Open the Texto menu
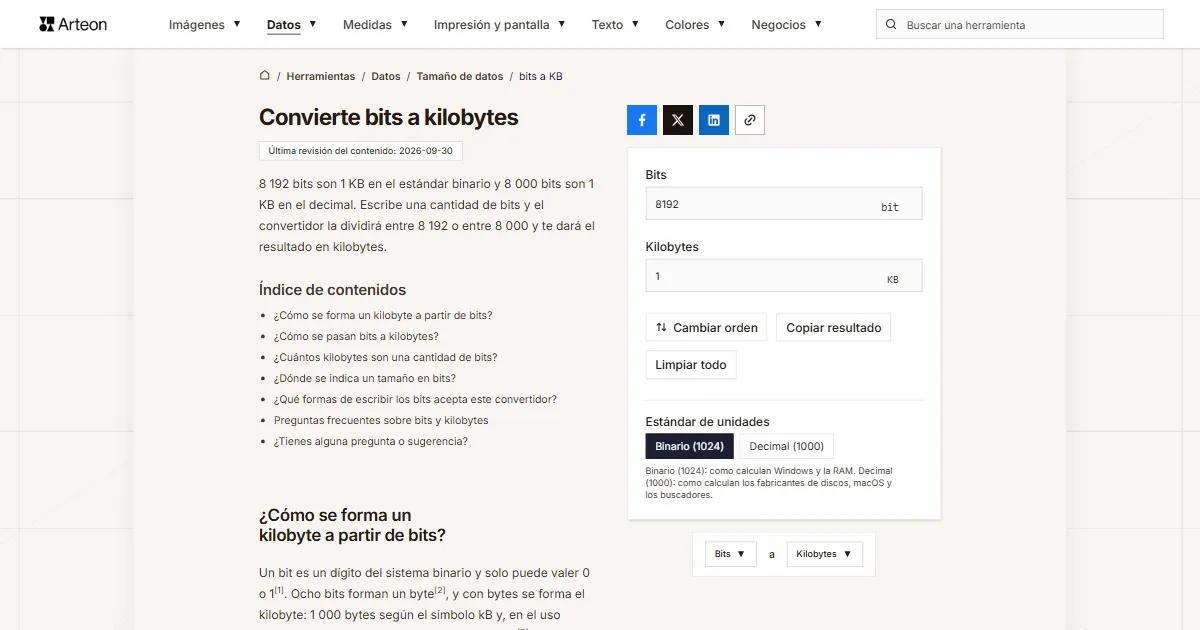 click(x=615, y=24)
